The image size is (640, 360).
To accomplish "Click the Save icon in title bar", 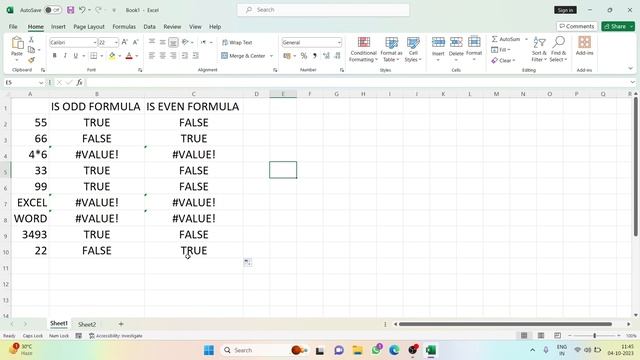I will point(71,10).
